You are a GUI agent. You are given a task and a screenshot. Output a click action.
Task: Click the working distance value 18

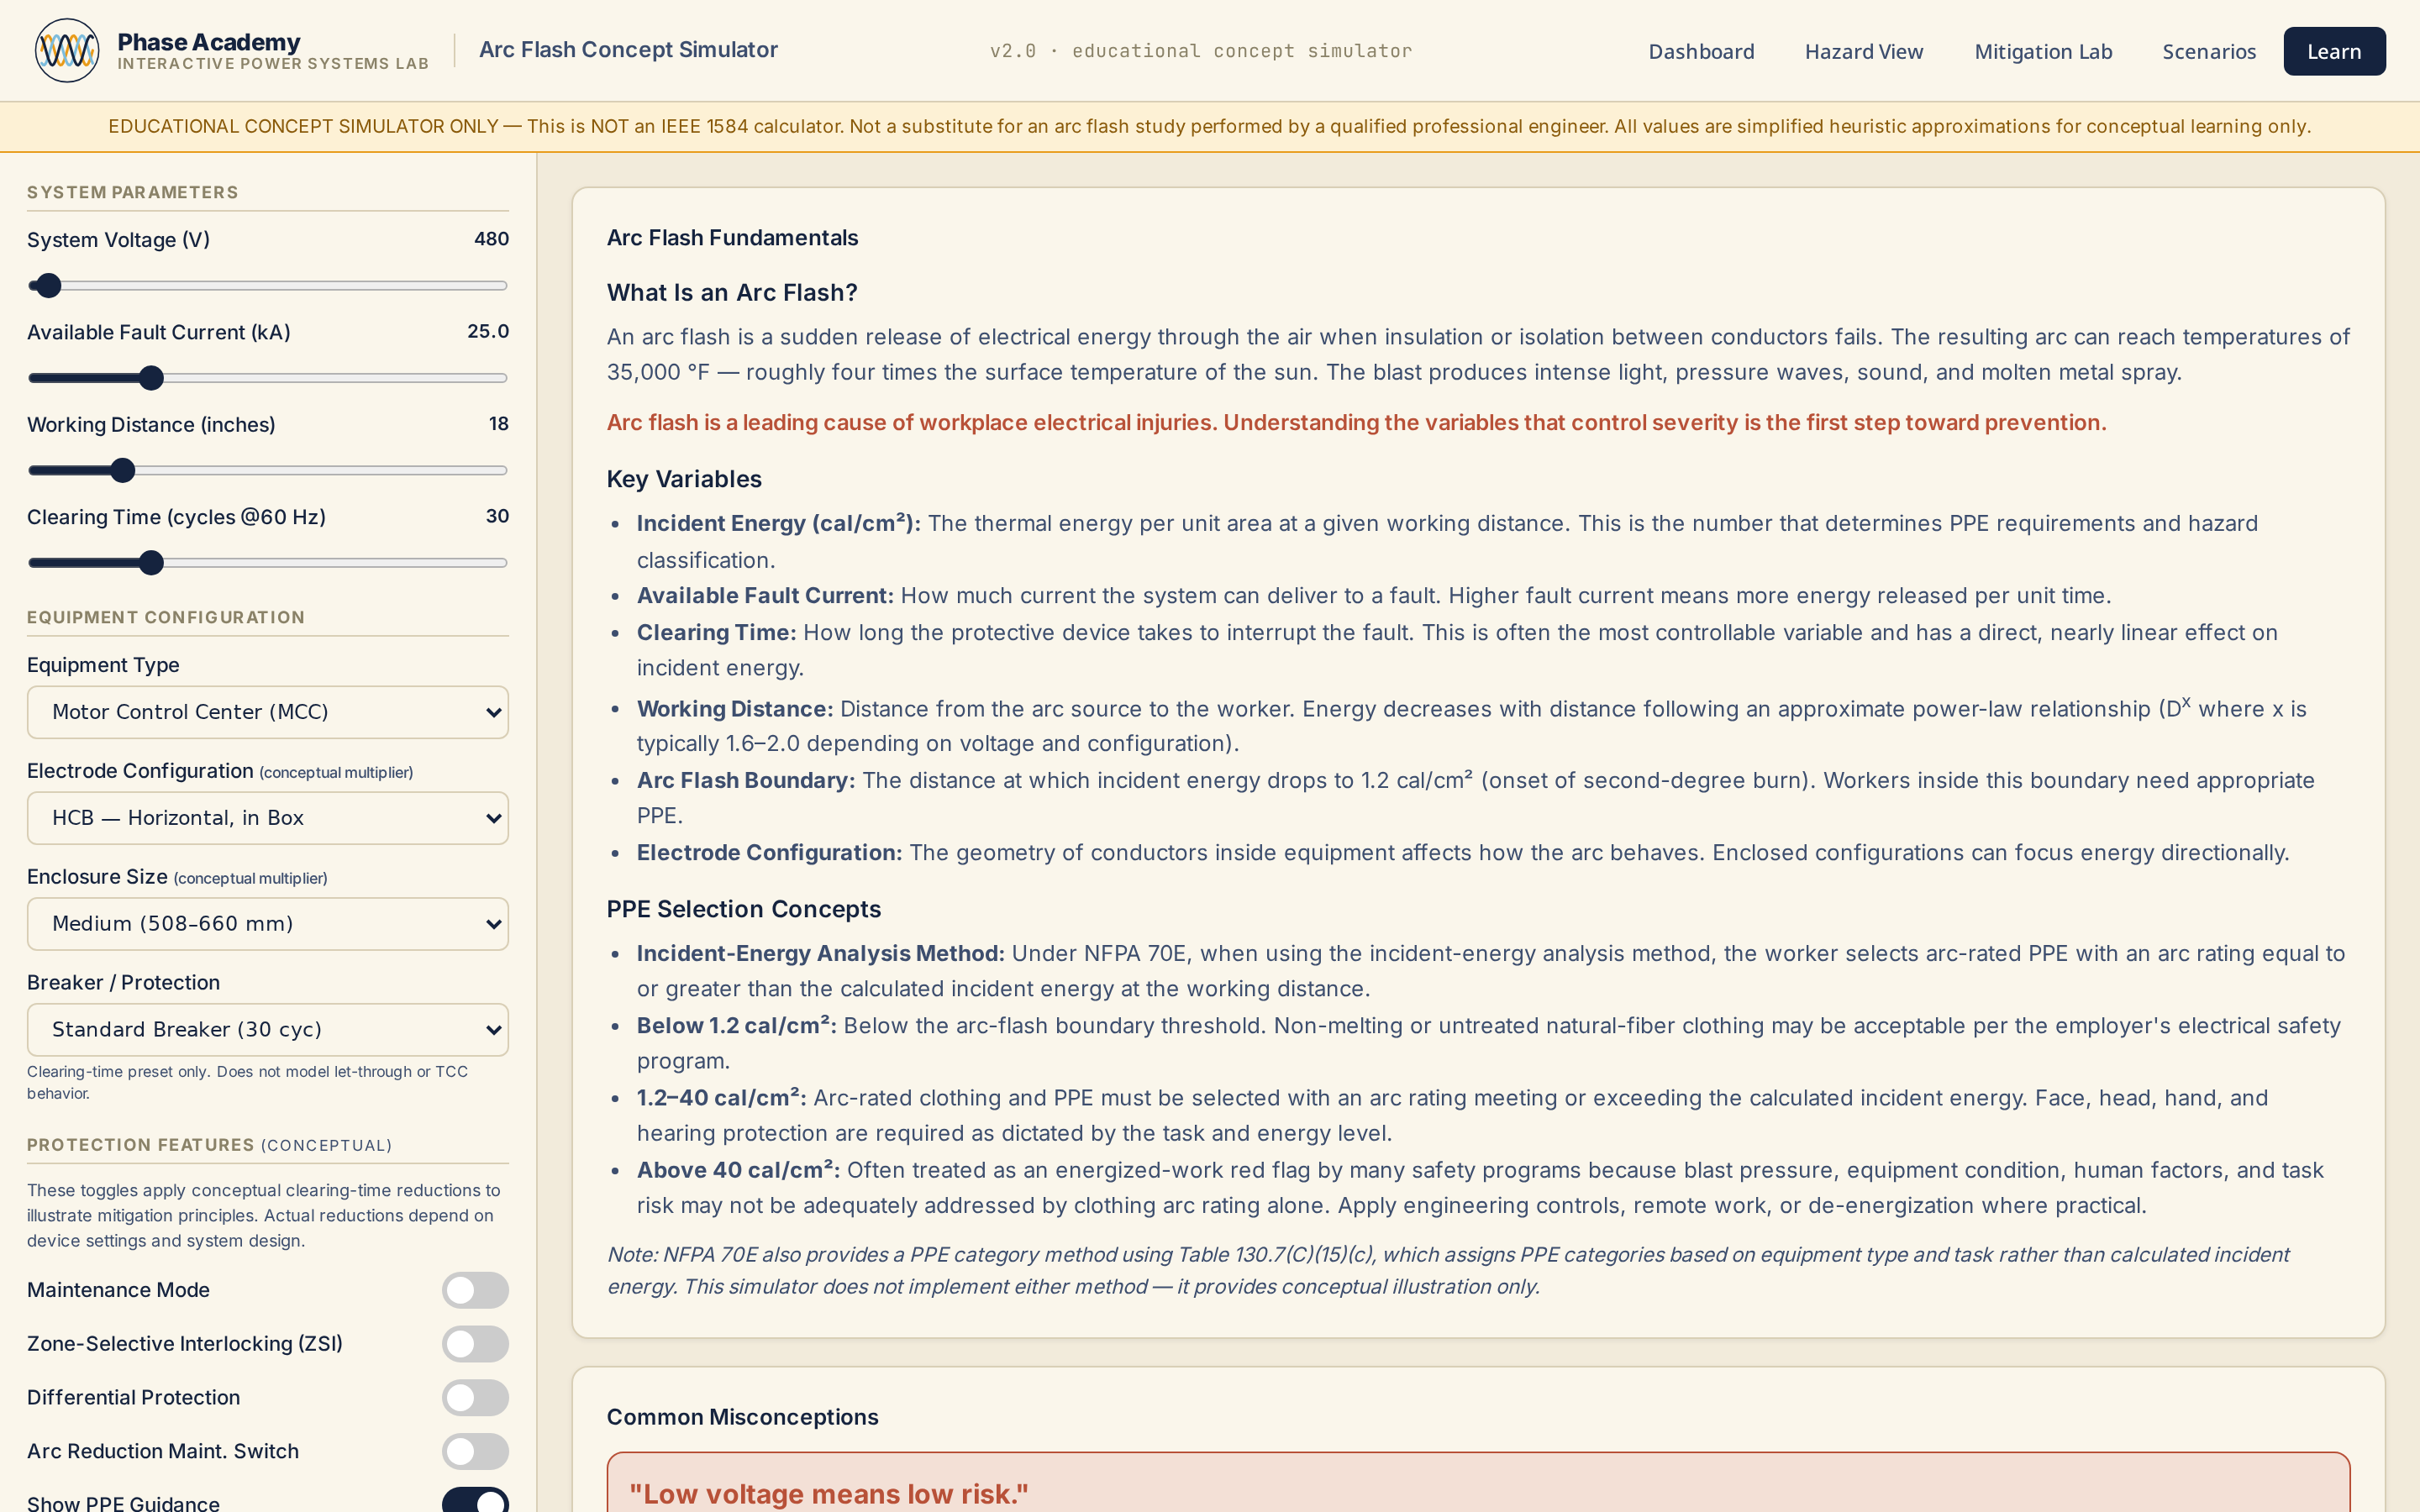(x=499, y=424)
